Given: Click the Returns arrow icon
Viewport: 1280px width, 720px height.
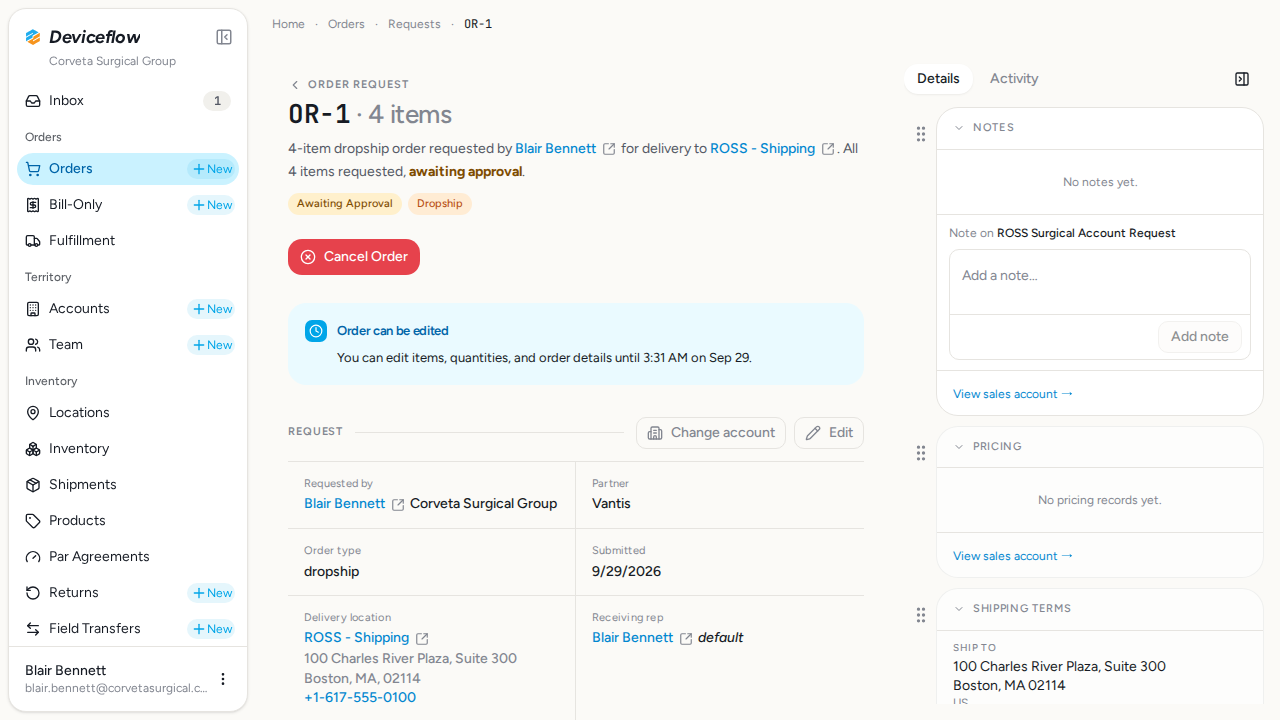Looking at the screenshot, I should pos(33,593).
